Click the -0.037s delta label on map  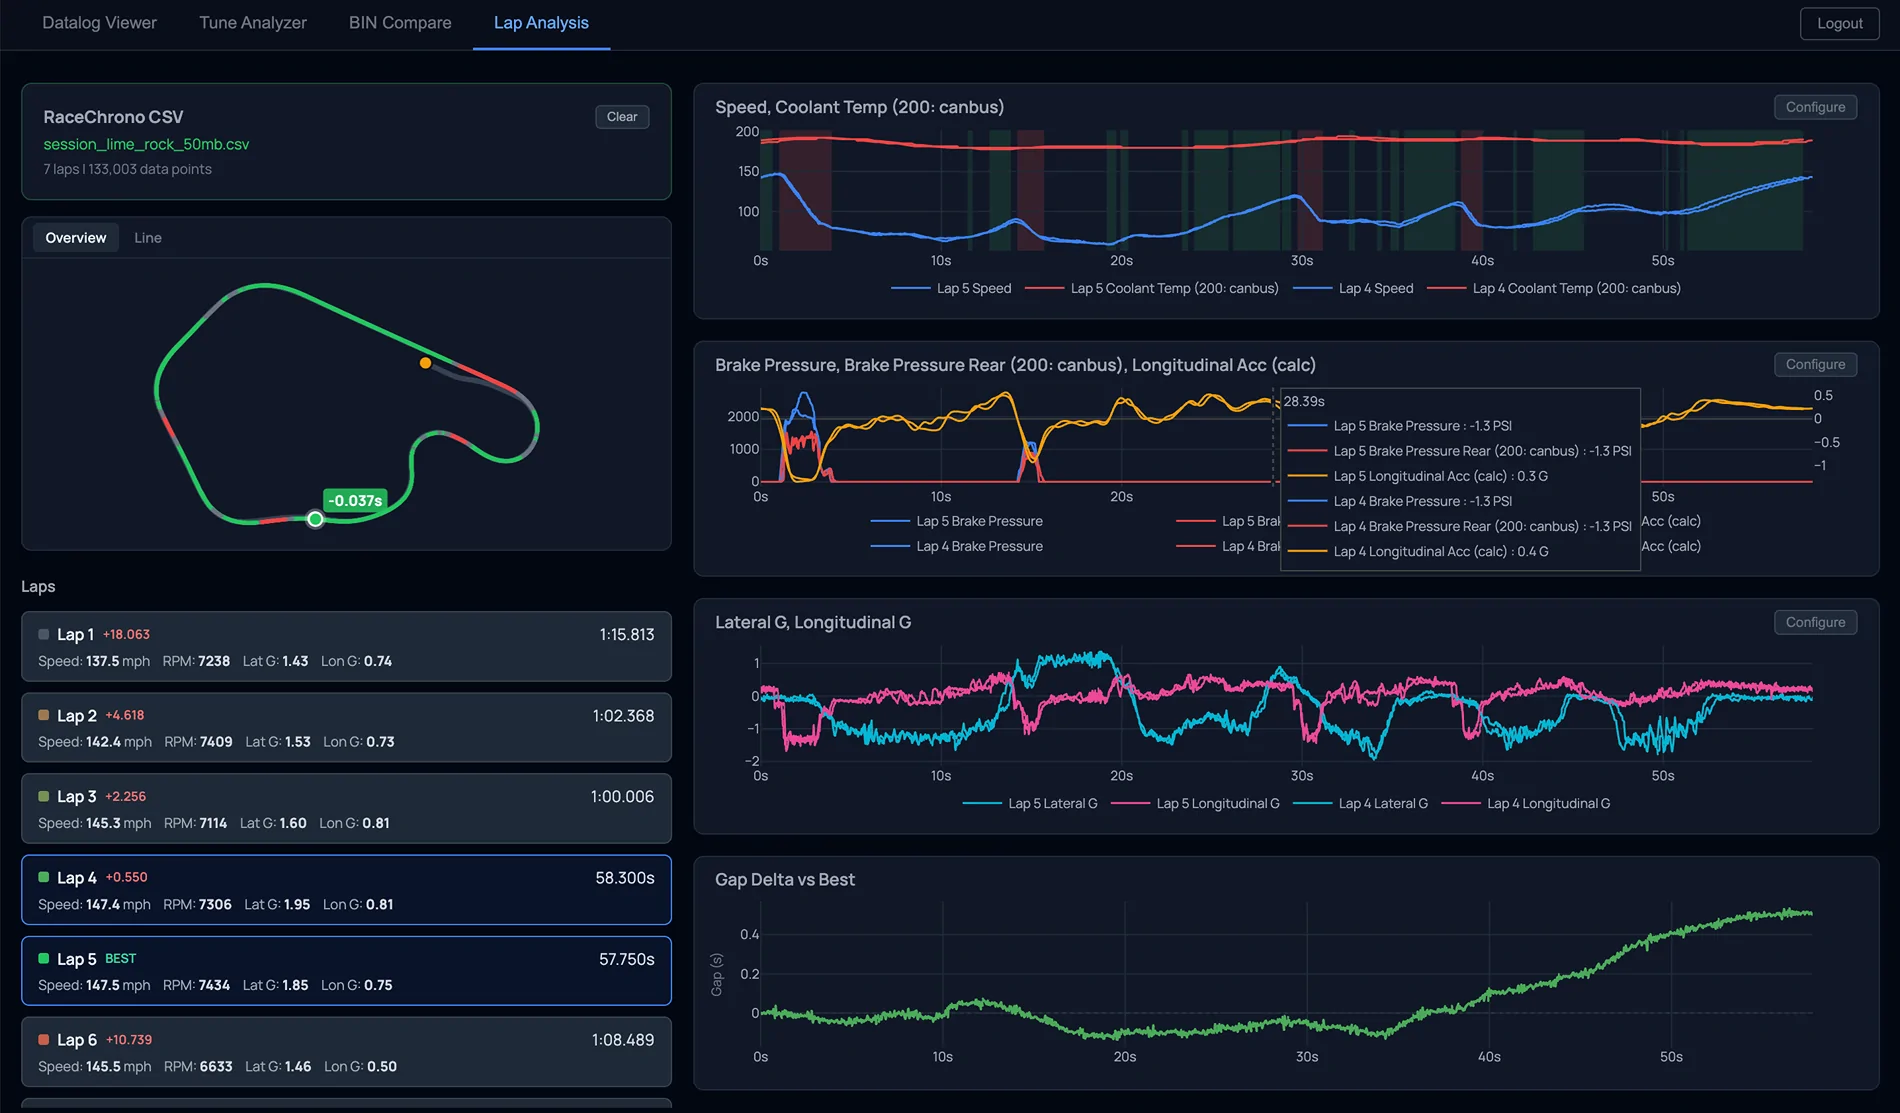(355, 500)
